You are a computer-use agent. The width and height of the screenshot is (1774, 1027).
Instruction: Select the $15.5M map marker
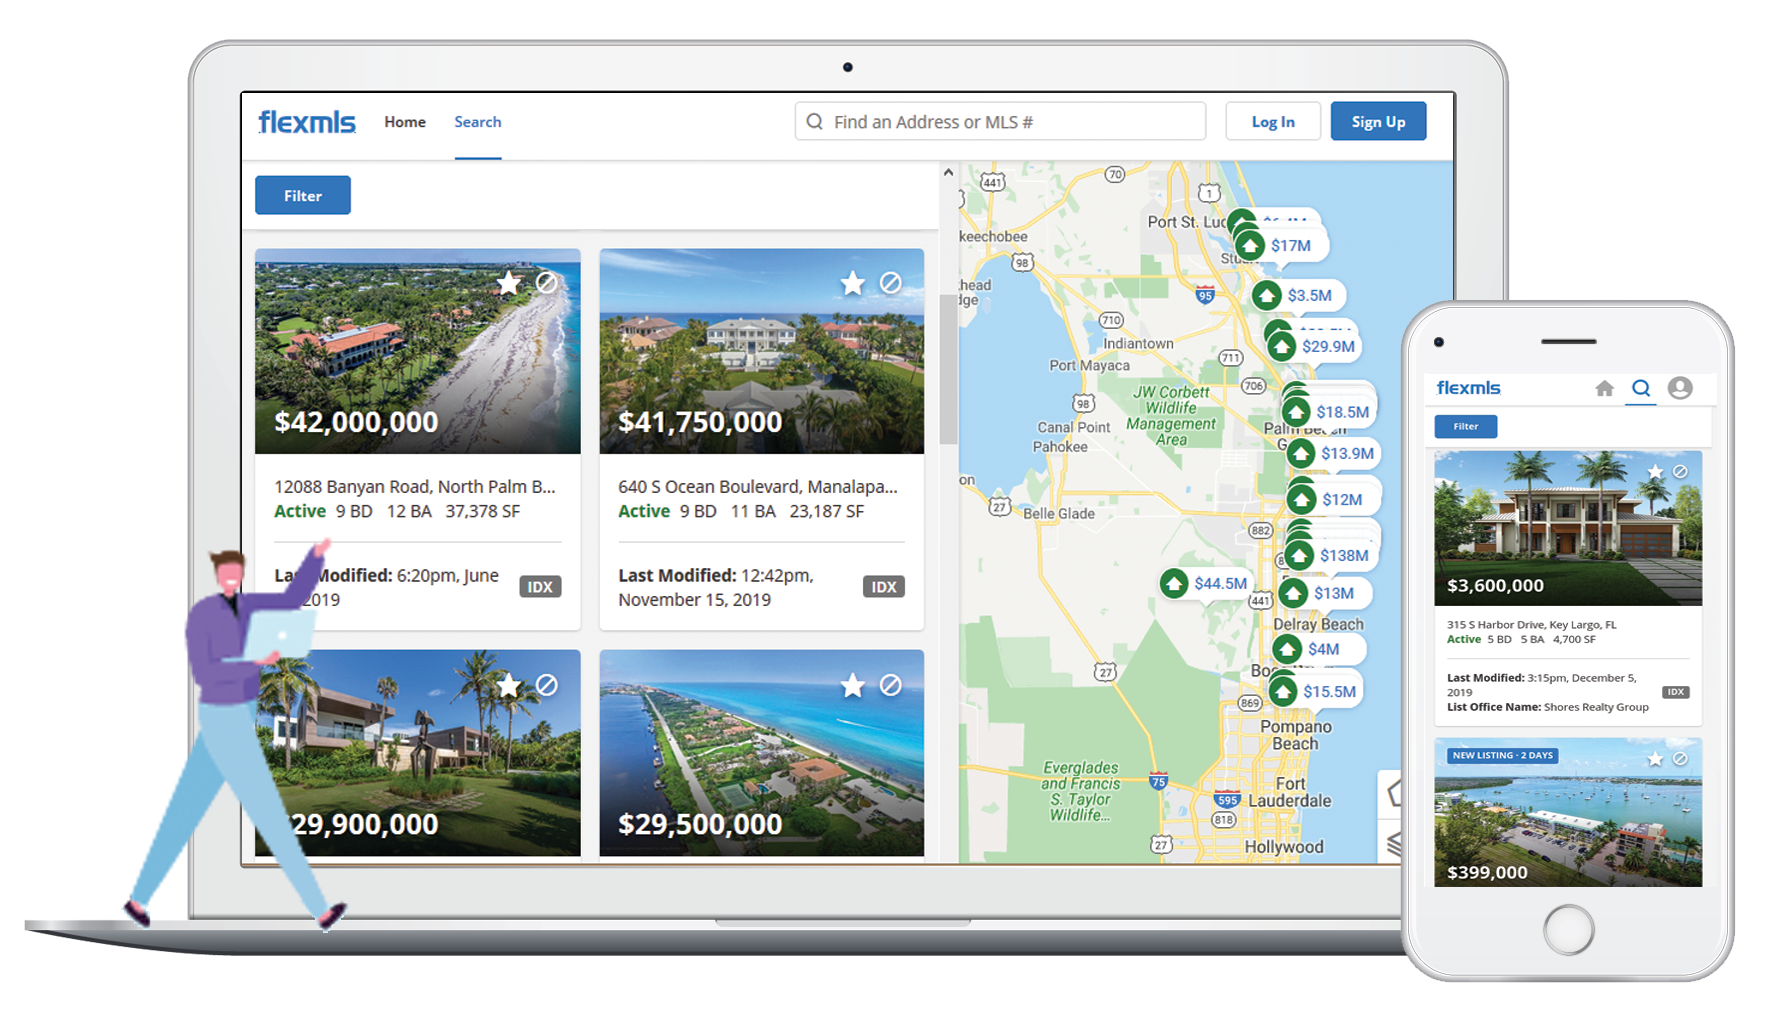1316,692
